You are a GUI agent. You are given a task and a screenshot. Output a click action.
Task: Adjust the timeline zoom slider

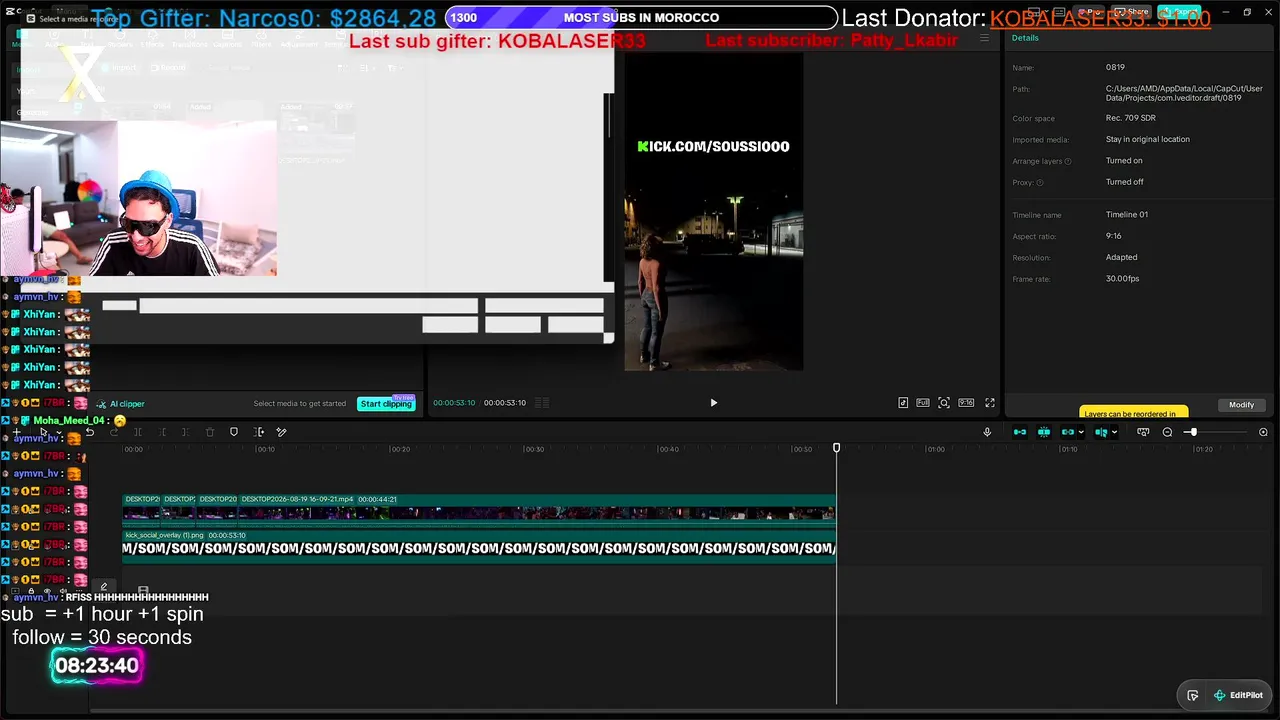[1192, 432]
